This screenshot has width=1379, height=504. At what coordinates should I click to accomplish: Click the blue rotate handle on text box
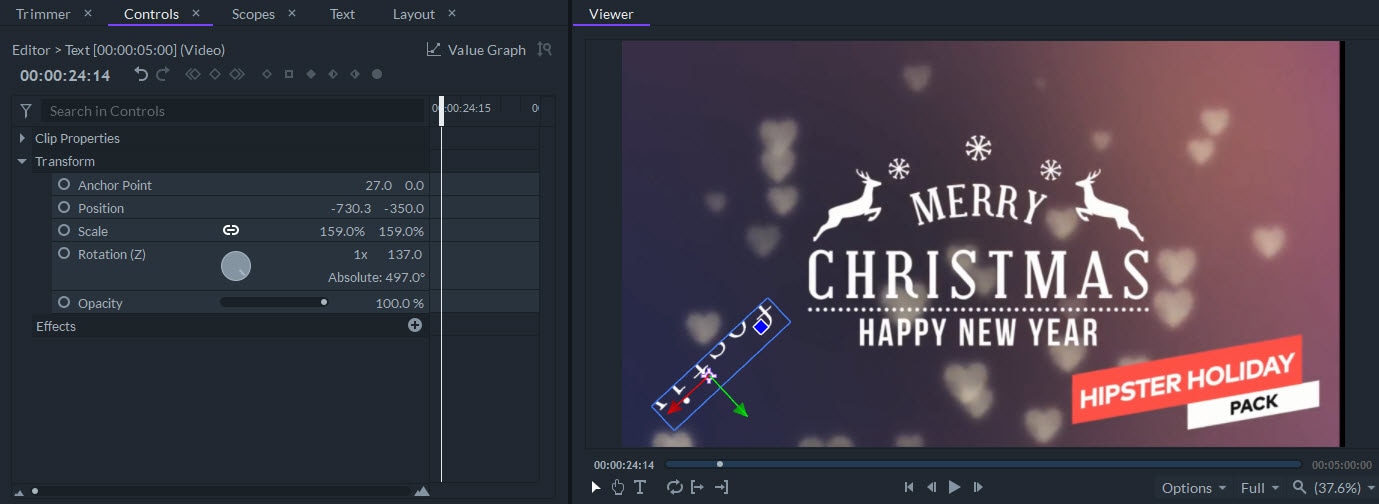761,326
